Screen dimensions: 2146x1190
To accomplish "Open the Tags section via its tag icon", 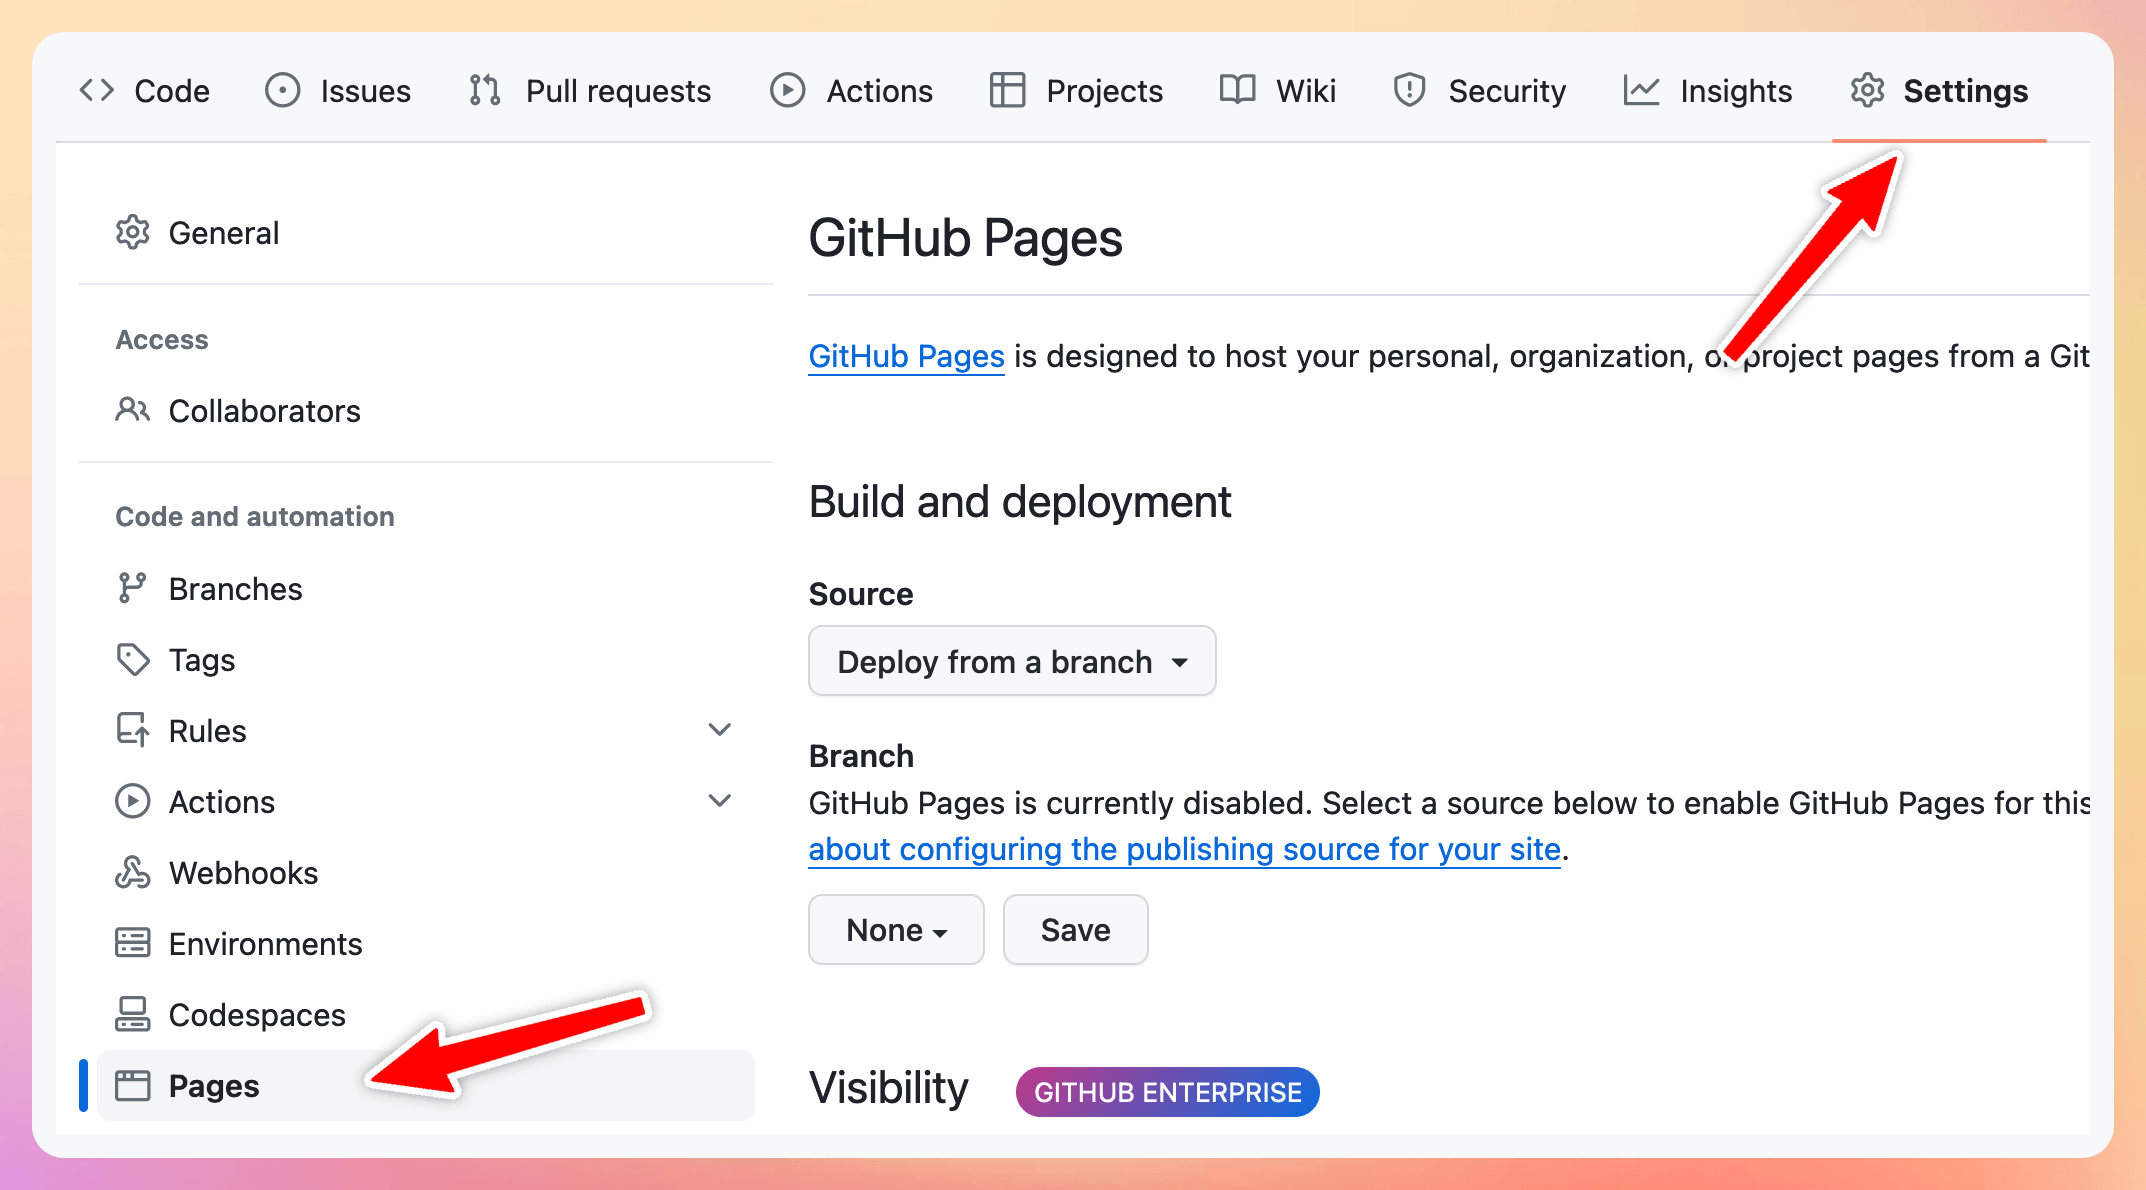I will click(133, 659).
